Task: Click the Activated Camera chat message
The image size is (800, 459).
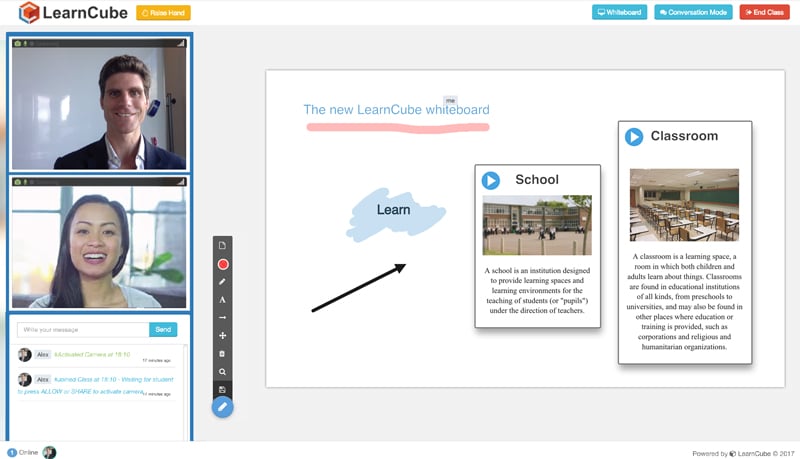Action: (x=92, y=354)
